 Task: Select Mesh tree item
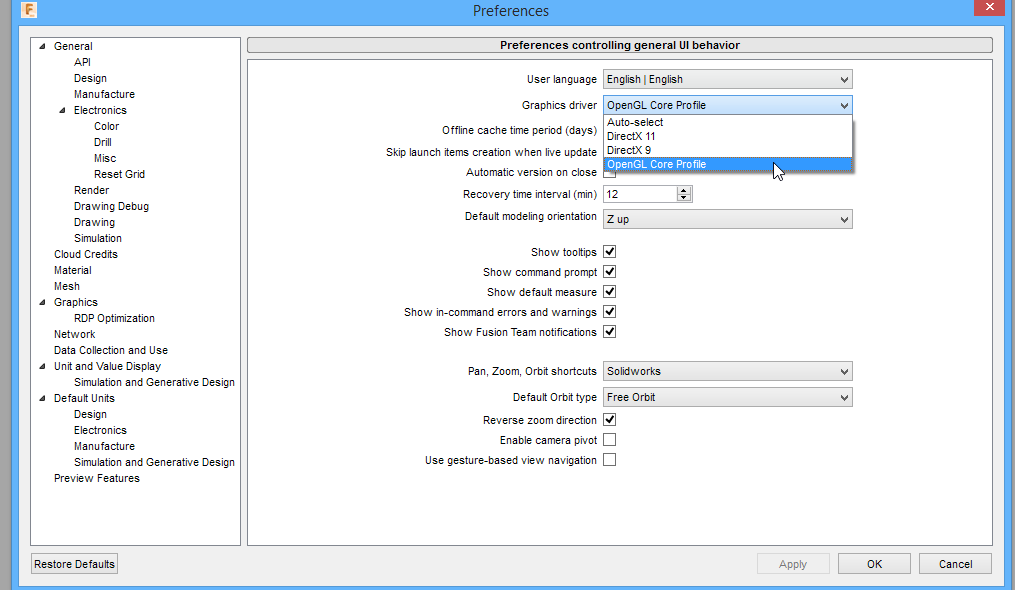point(67,286)
